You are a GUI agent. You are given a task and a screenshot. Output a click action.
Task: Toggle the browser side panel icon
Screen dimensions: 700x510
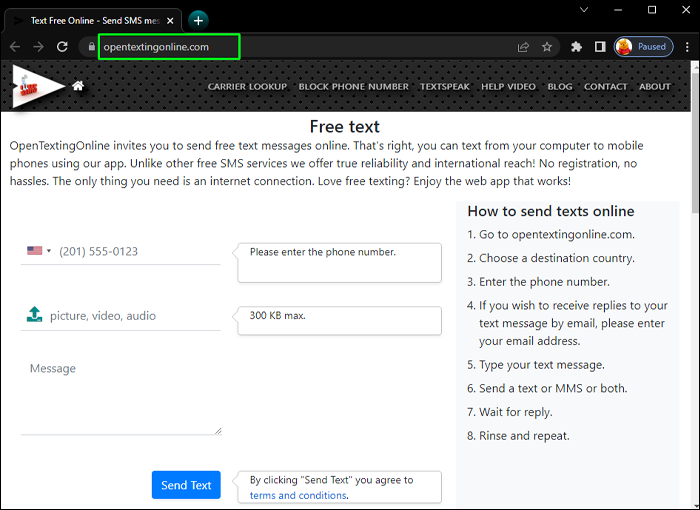pyautogui.click(x=600, y=46)
